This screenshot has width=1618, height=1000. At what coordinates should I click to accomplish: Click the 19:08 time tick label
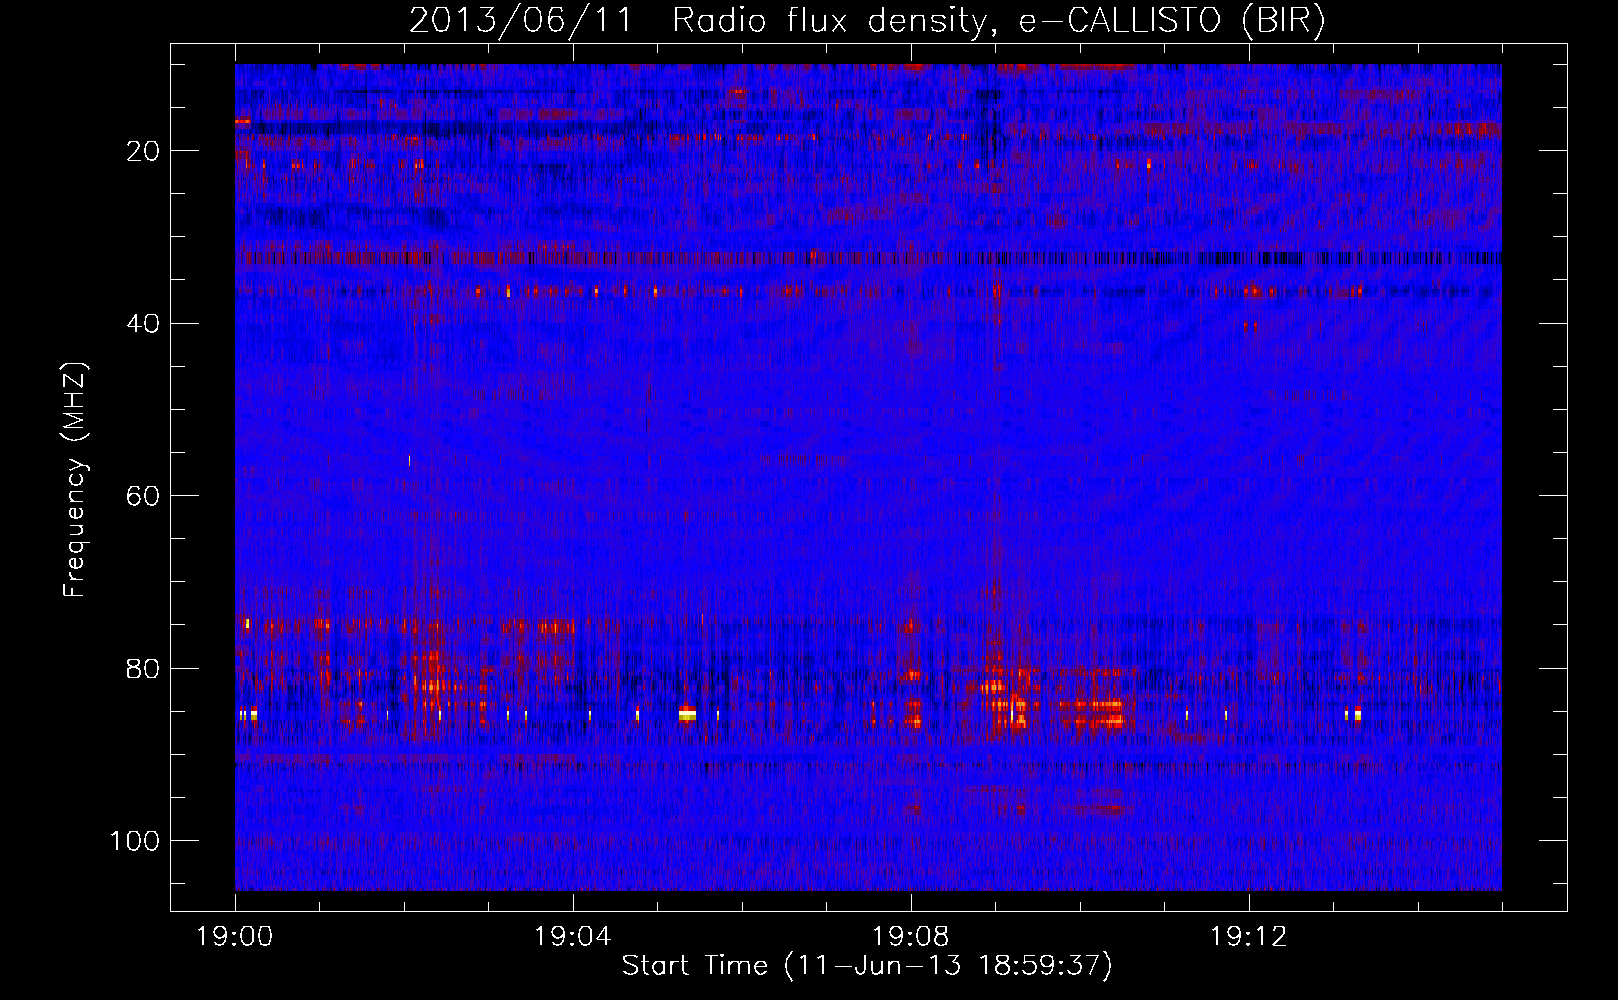click(911, 937)
